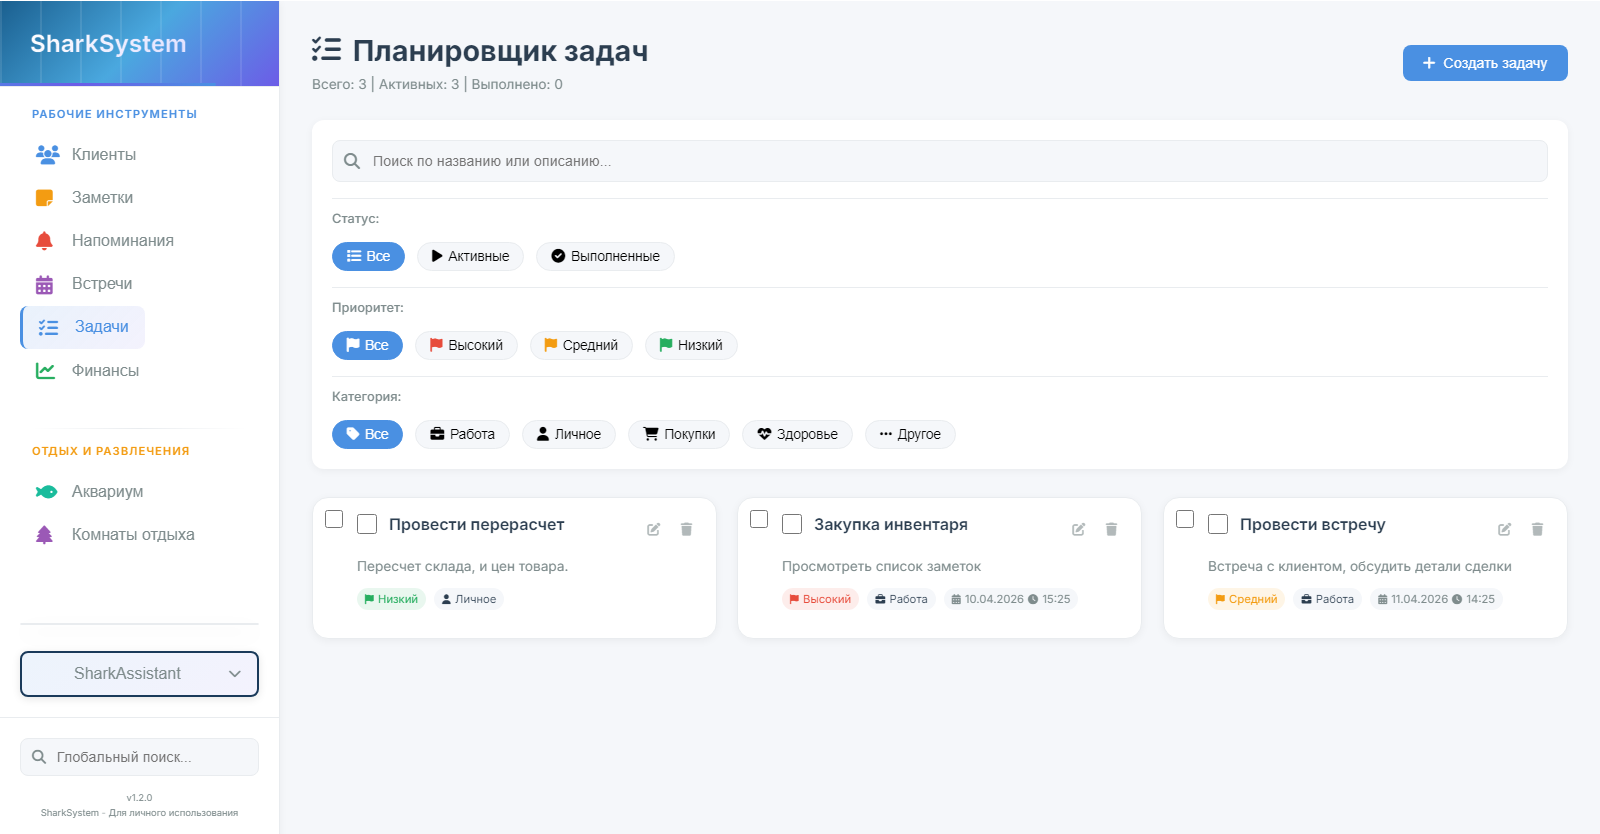
Task: Click the Аквариум fish icon
Action: click(x=46, y=492)
